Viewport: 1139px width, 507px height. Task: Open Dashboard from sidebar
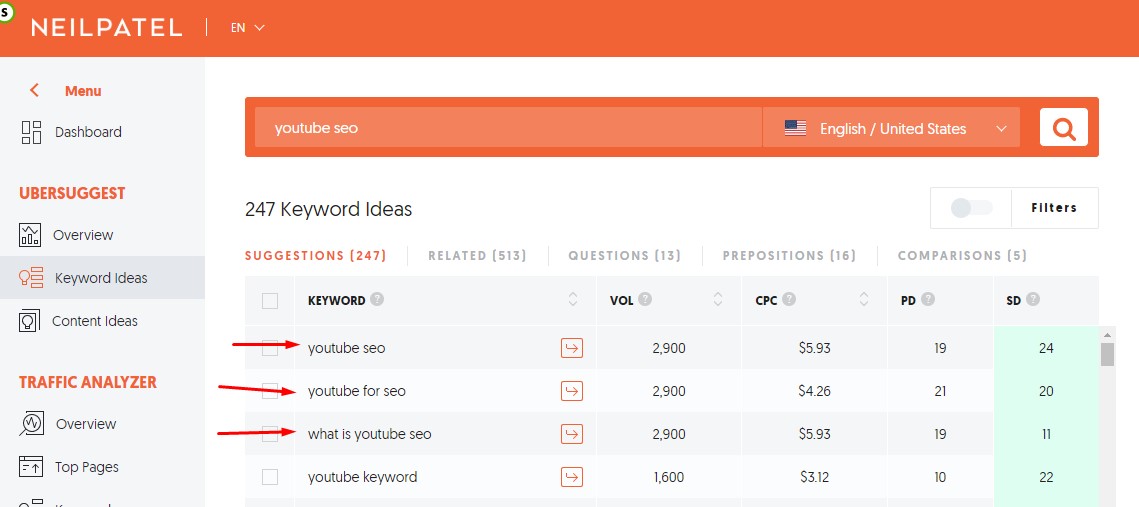pyautogui.click(x=88, y=132)
